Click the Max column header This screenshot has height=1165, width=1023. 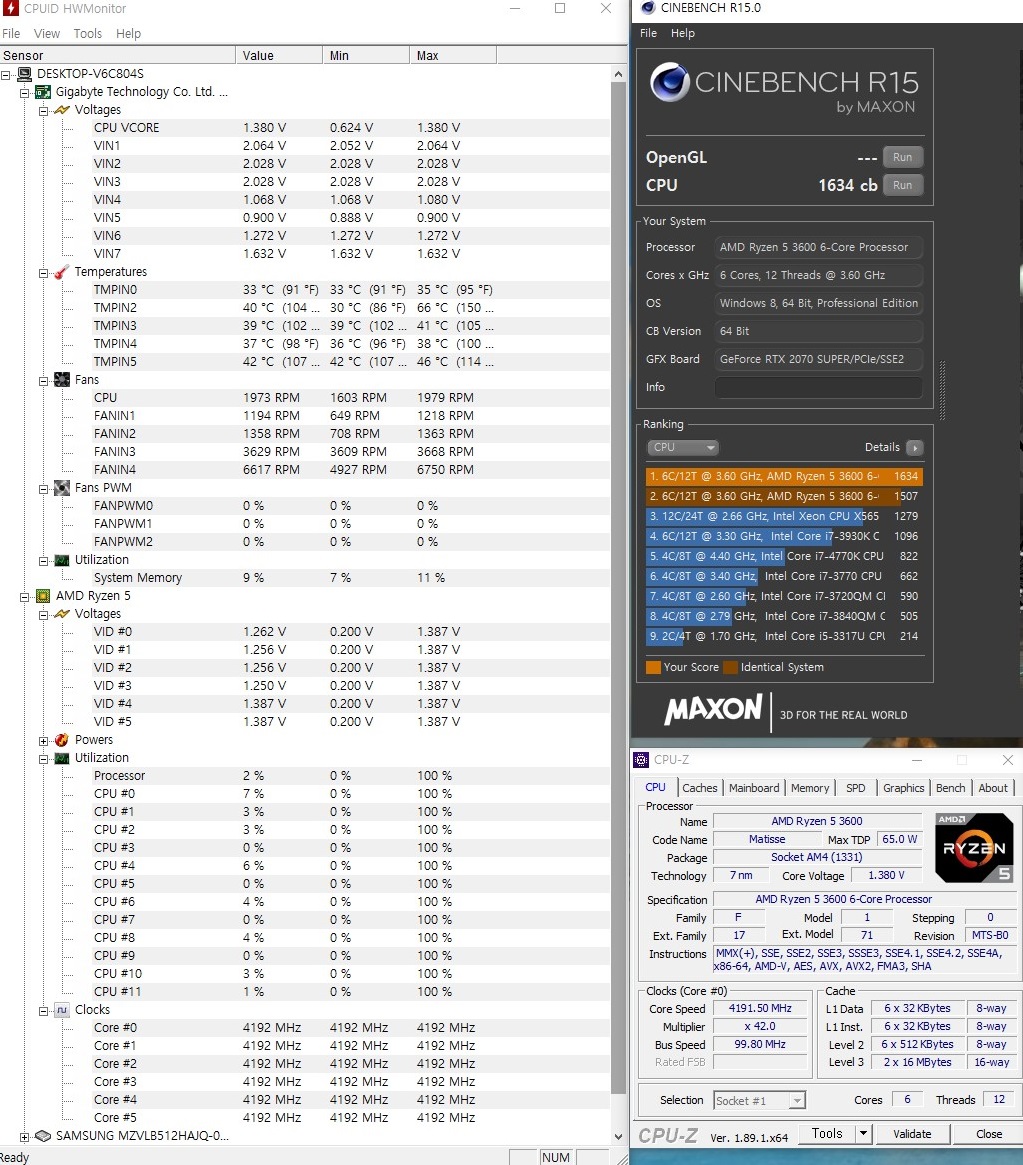pyautogui.click(x=452, y=55)
